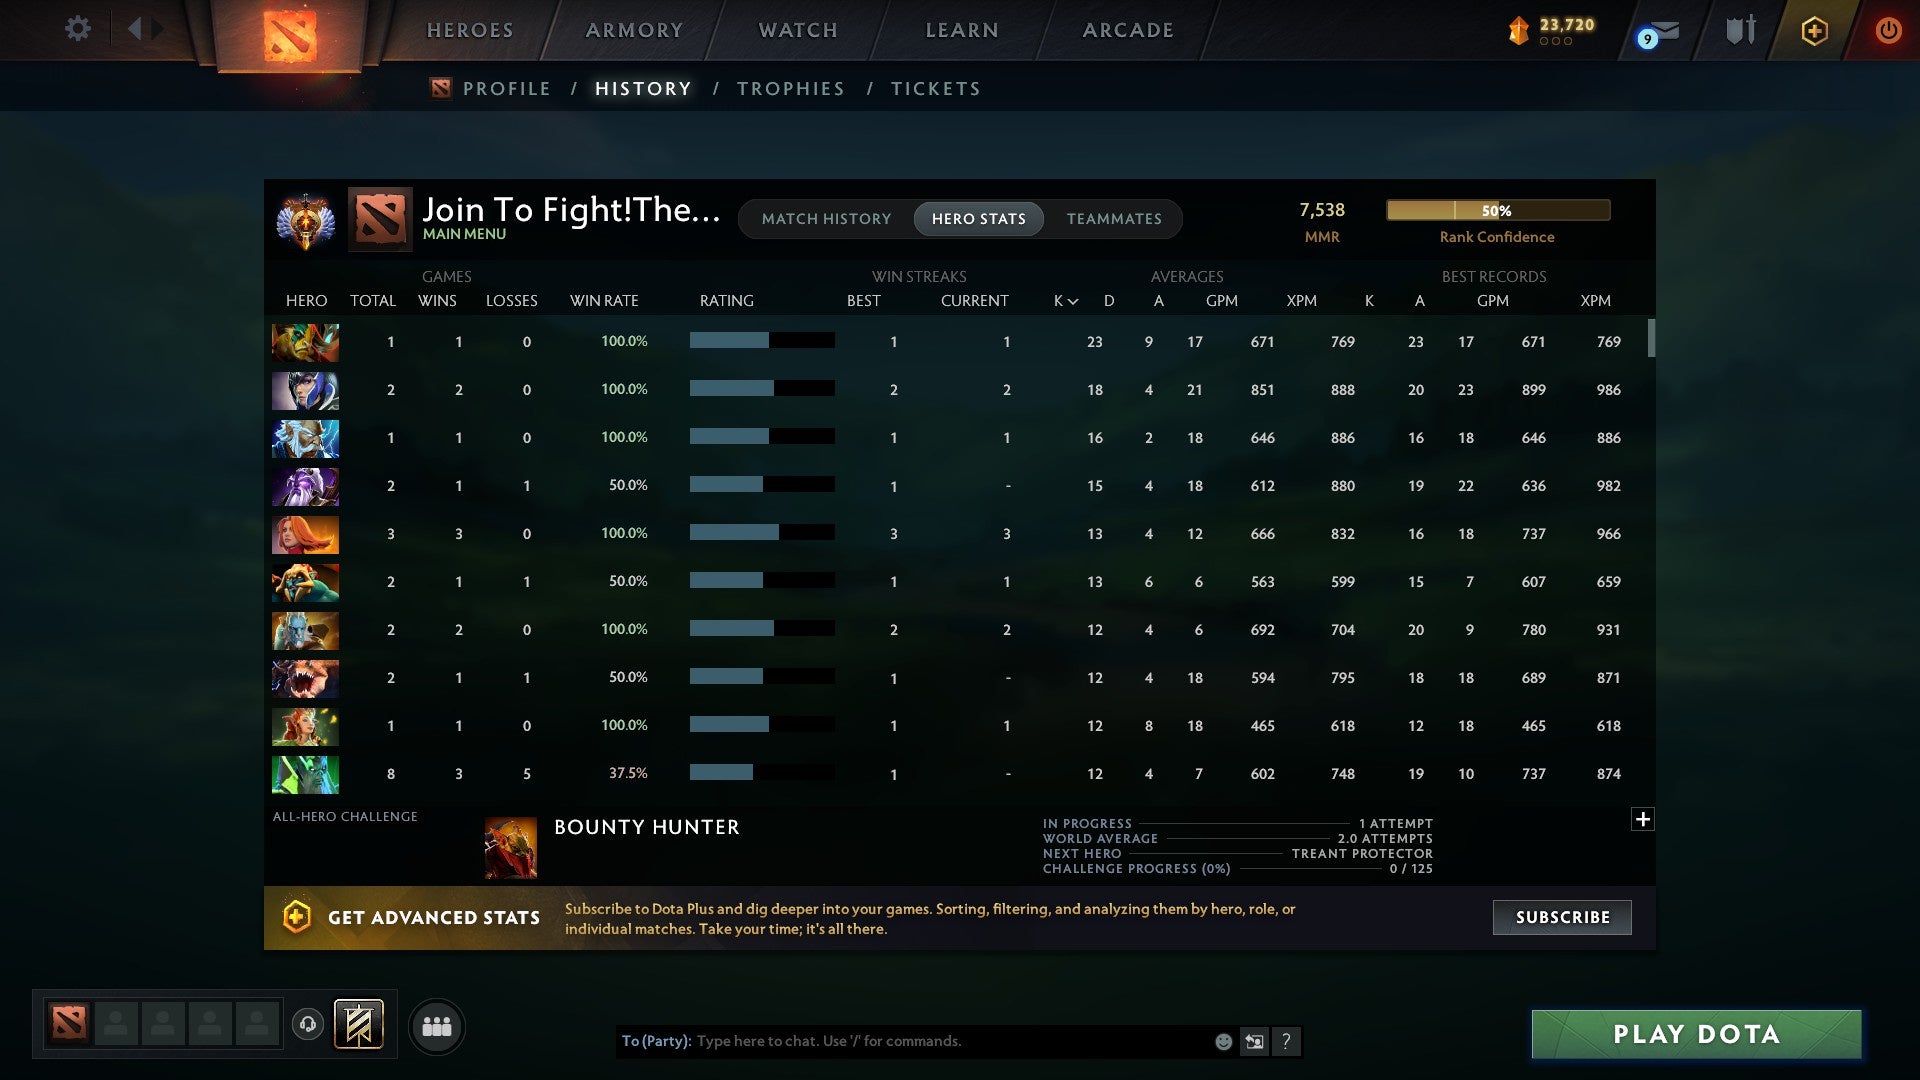This screenshot has width=1920, height=1080.
Task: Open the Dota Plus hexagon icon
Action: pos(1813,31)
